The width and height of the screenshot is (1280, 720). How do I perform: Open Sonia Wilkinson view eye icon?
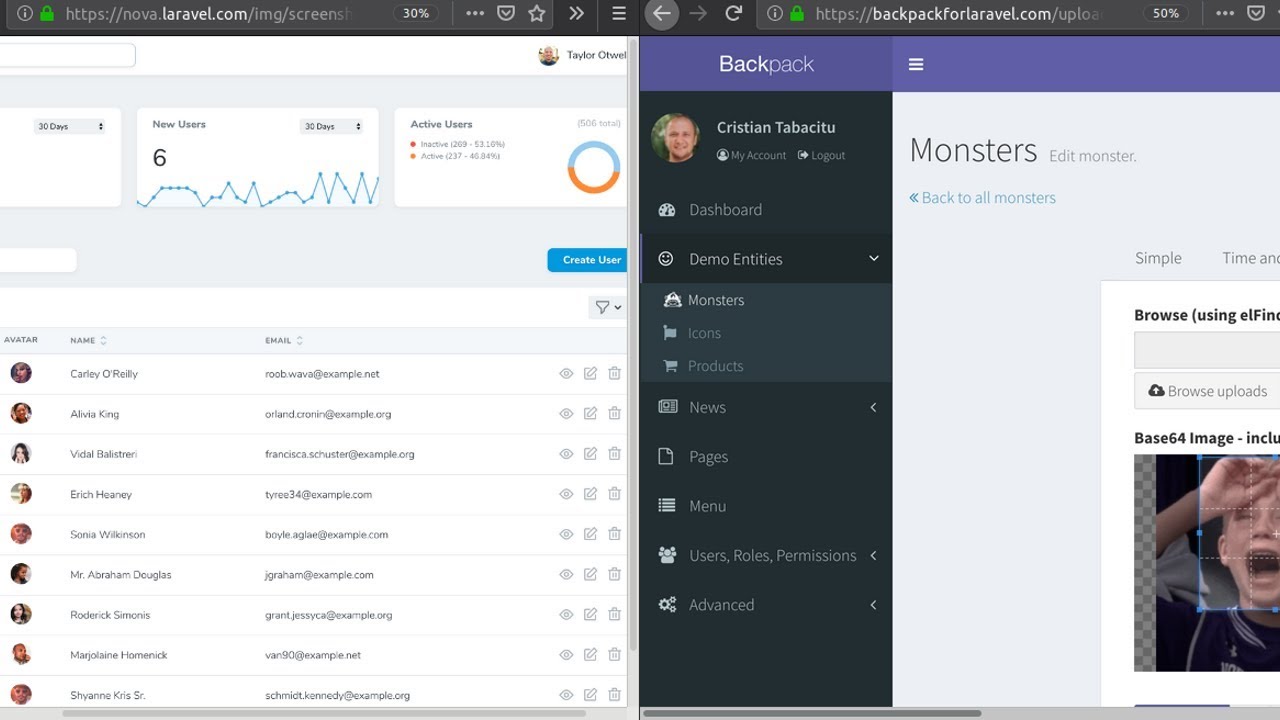[566, 534]
